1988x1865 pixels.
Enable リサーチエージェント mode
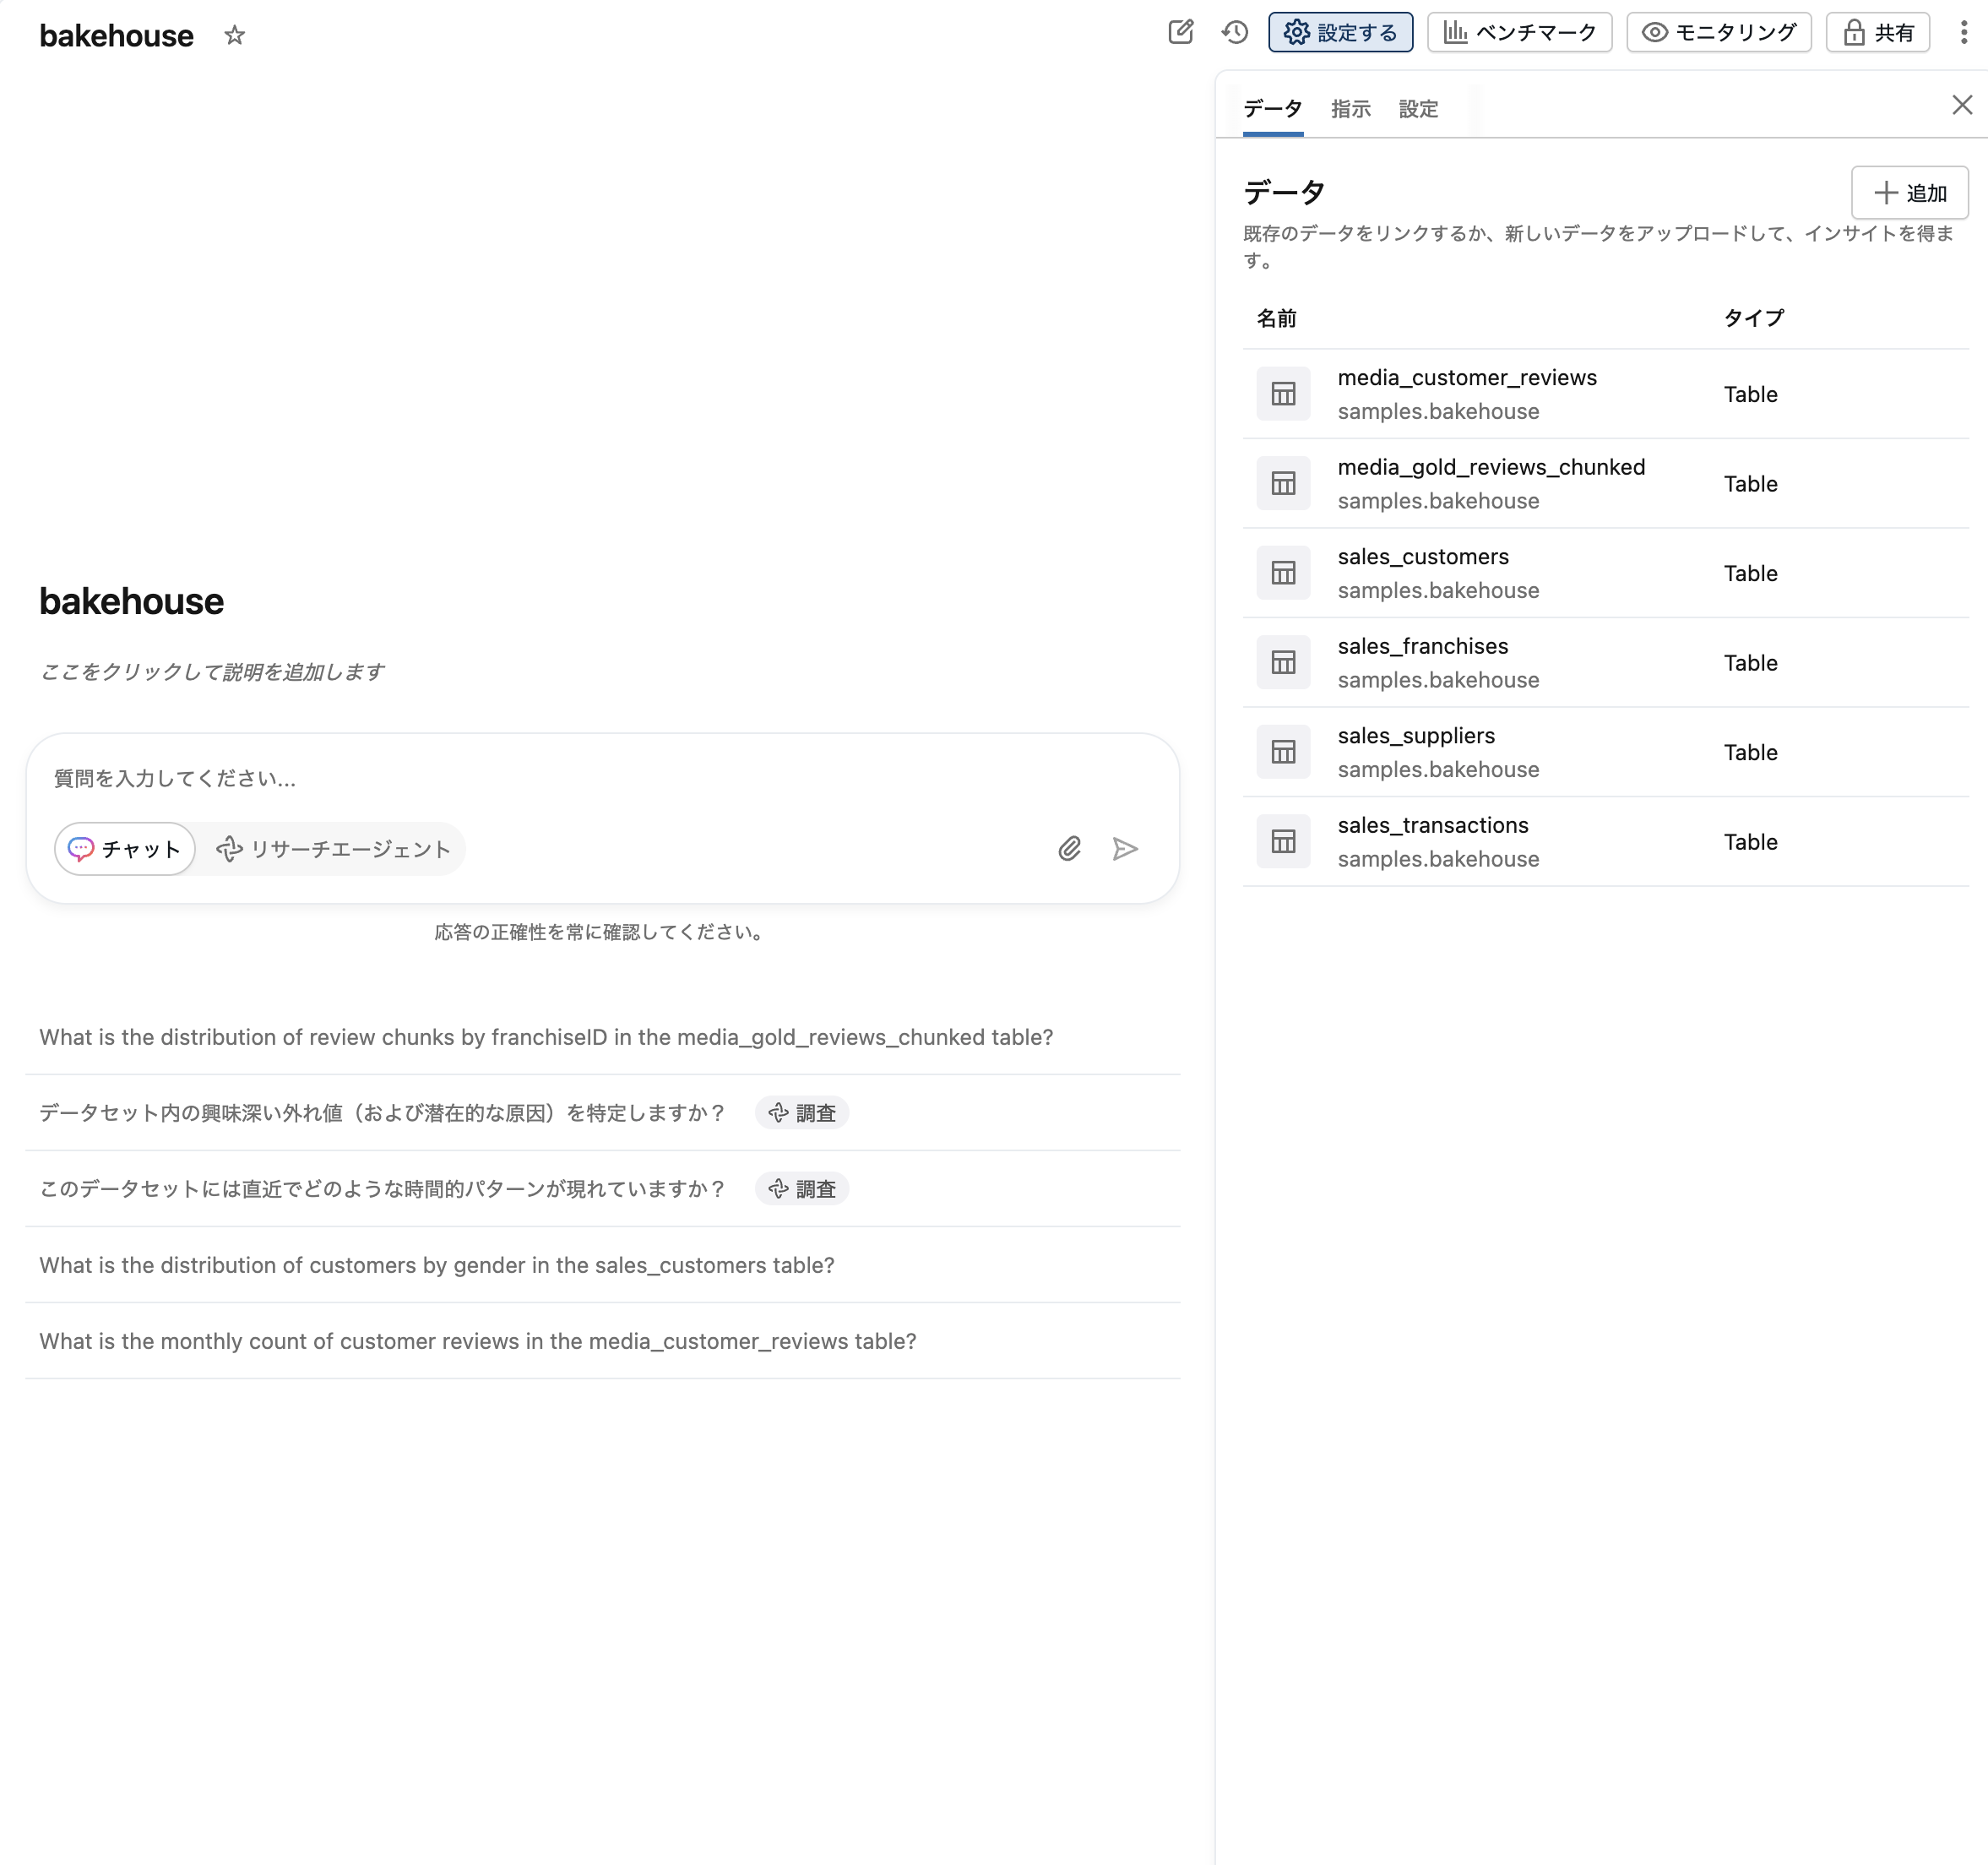pyautogui.click(x=332, y=848)
